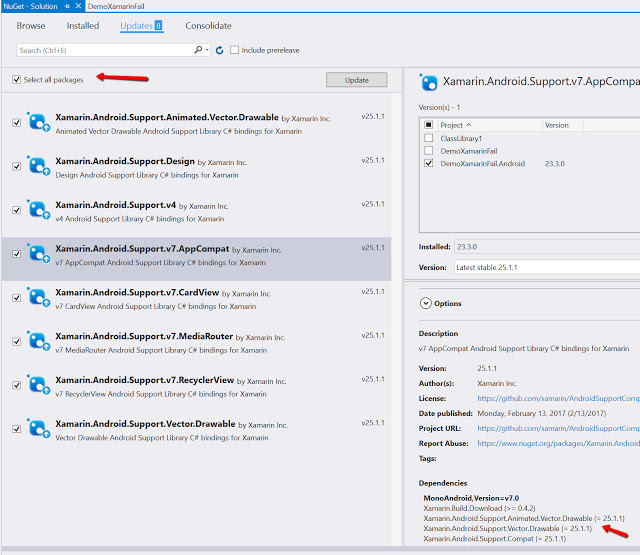The height and width of the screenshot is (555, 640).
Task: Switch to the Installed tab
Action: click(x=83, y=26)
